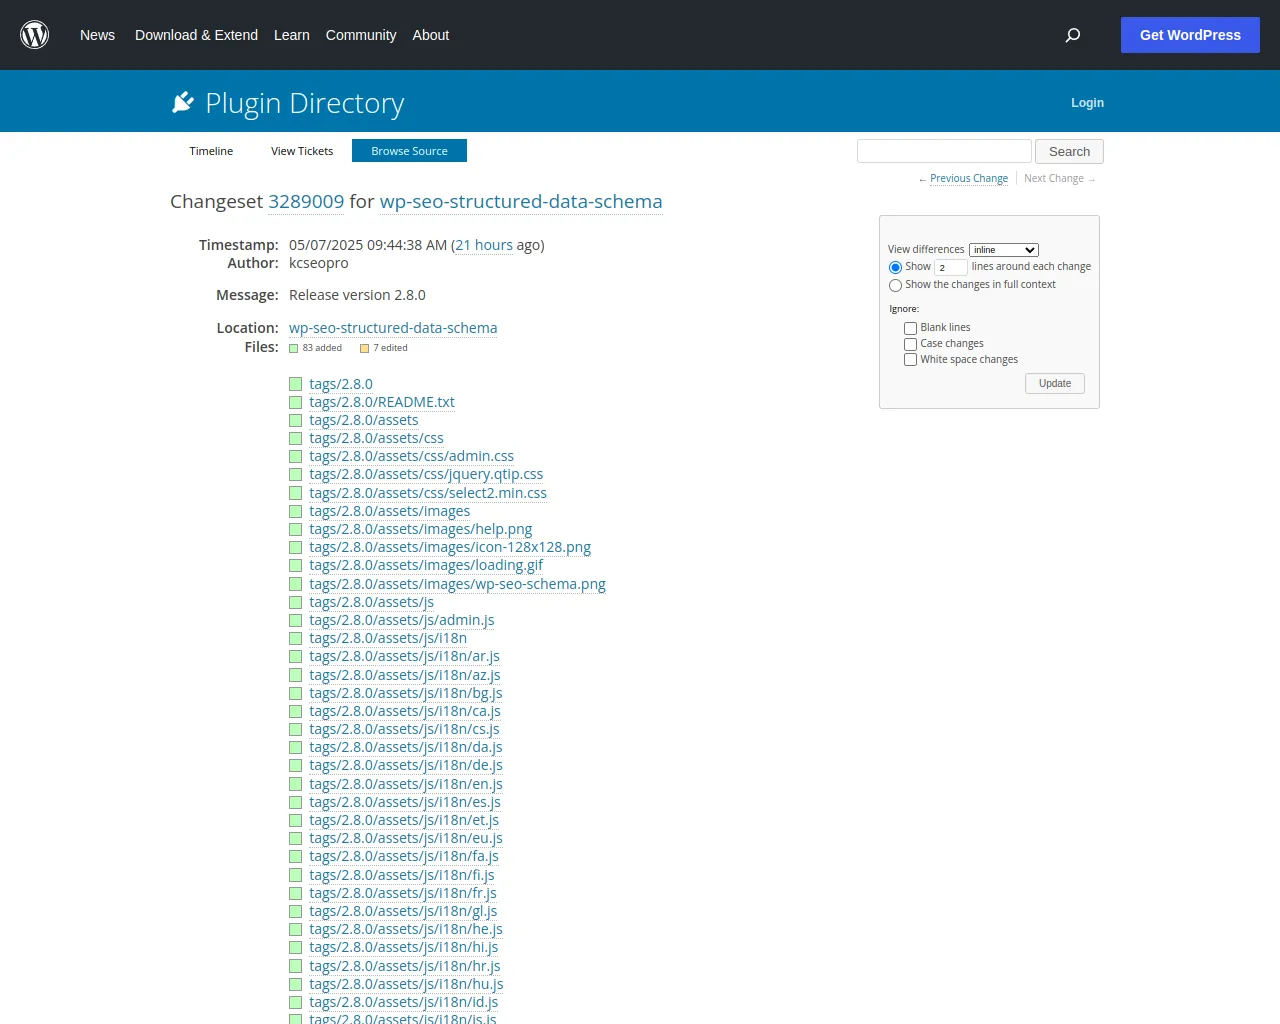Viewport: 1280px width, 1024px height.
Task: Open tags/2.8.0/assets/images/icon-128x128.png link
Action: 450,547
